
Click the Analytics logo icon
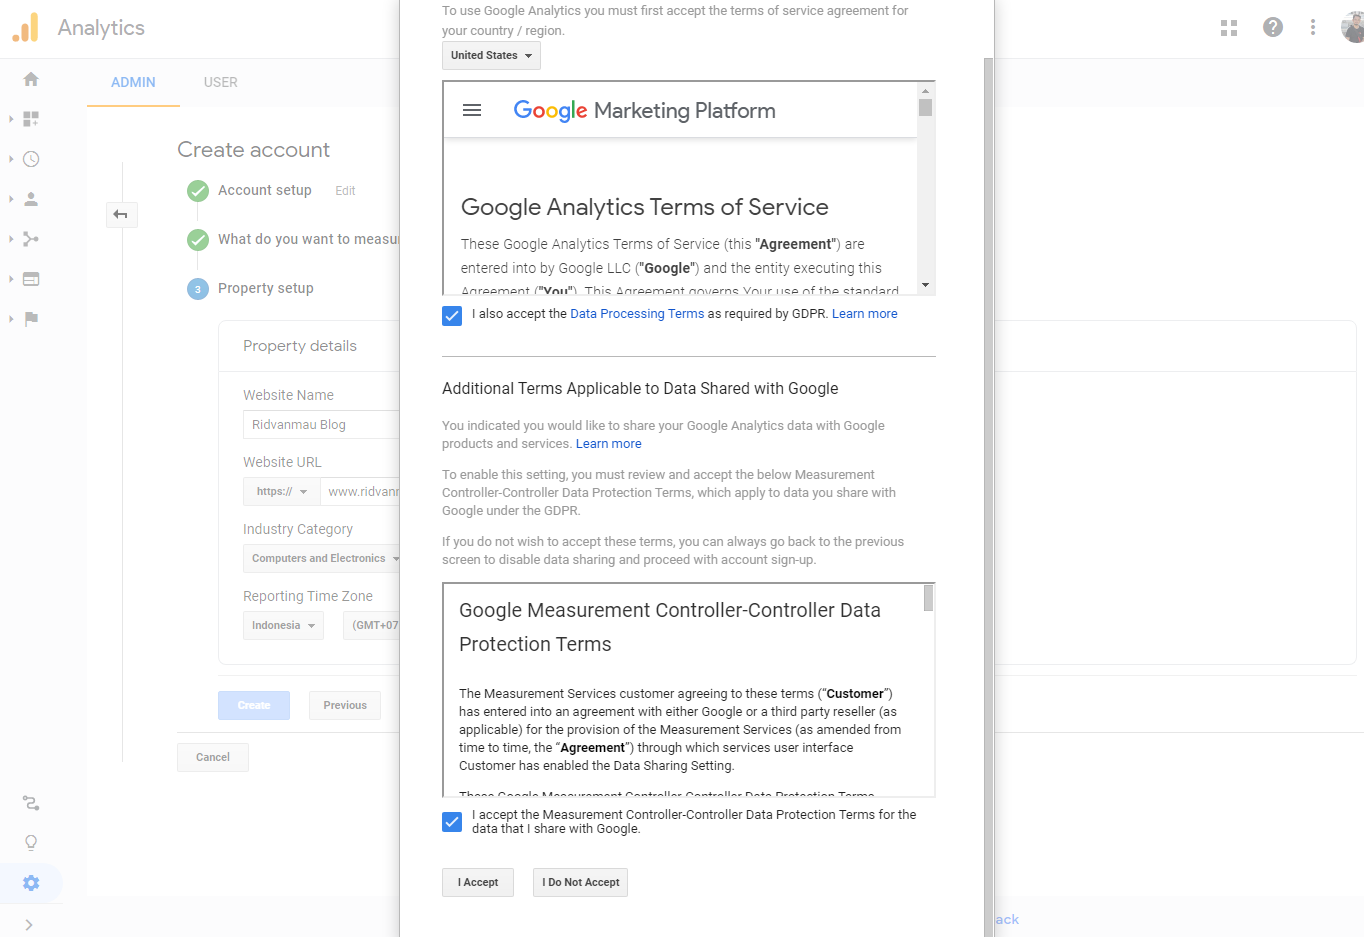pos(25,27)
